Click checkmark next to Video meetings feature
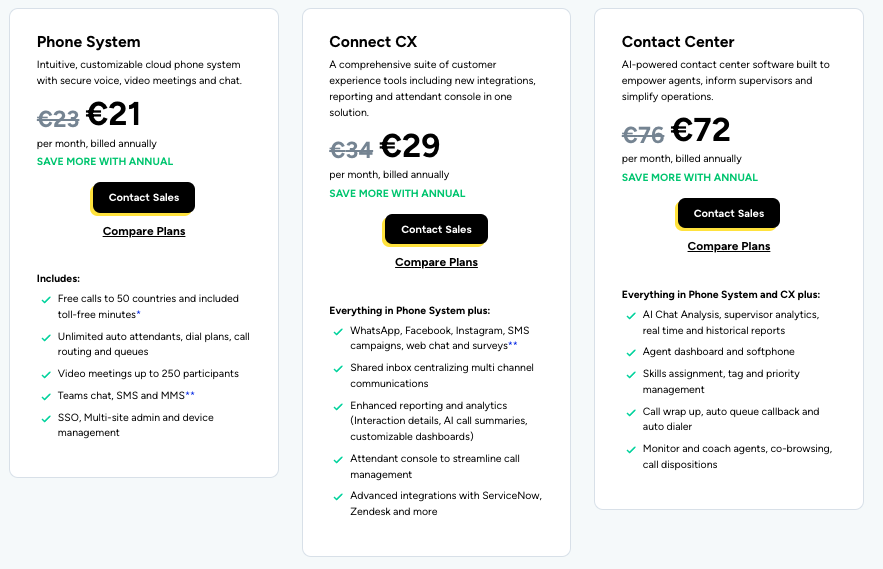This screenshot has width=883, height=569. click(46, 374)
